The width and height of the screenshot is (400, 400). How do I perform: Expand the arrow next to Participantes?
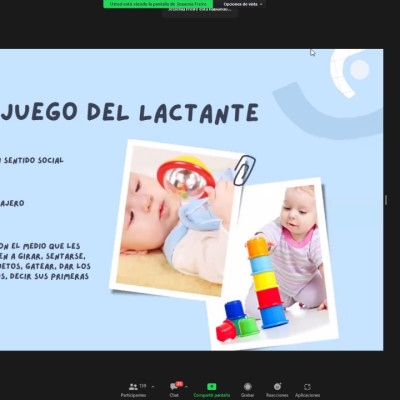(153, 387)
